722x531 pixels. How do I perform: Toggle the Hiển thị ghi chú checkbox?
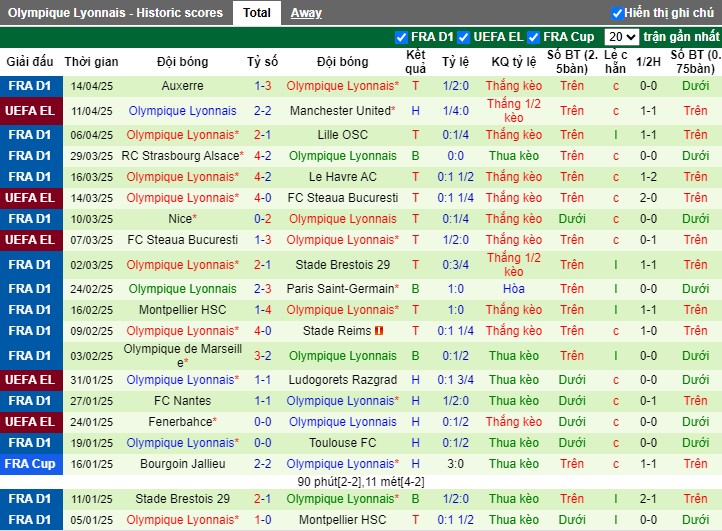[x=617, y=13]
